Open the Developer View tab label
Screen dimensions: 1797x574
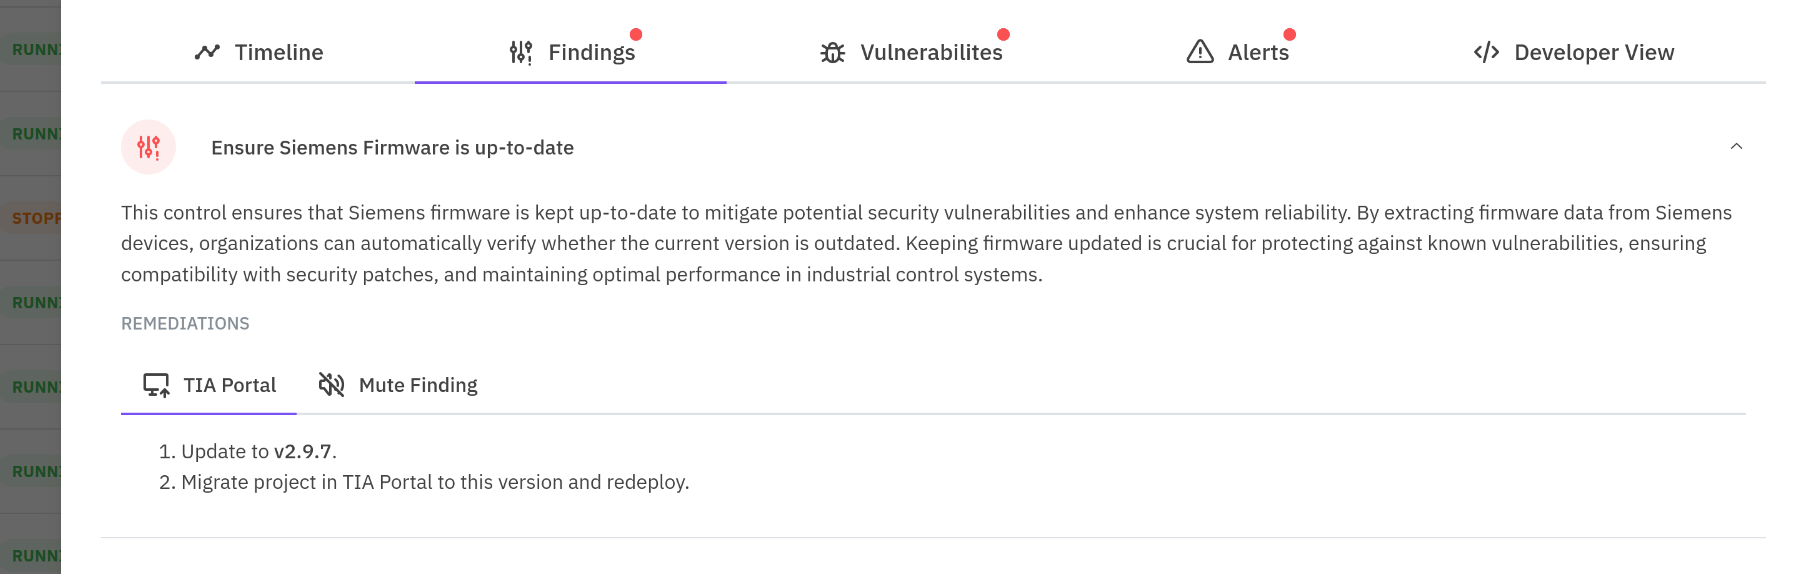point(1593,52)
